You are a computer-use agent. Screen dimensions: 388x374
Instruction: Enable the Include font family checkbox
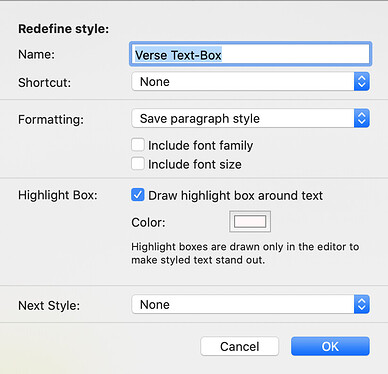click(138, 145)
